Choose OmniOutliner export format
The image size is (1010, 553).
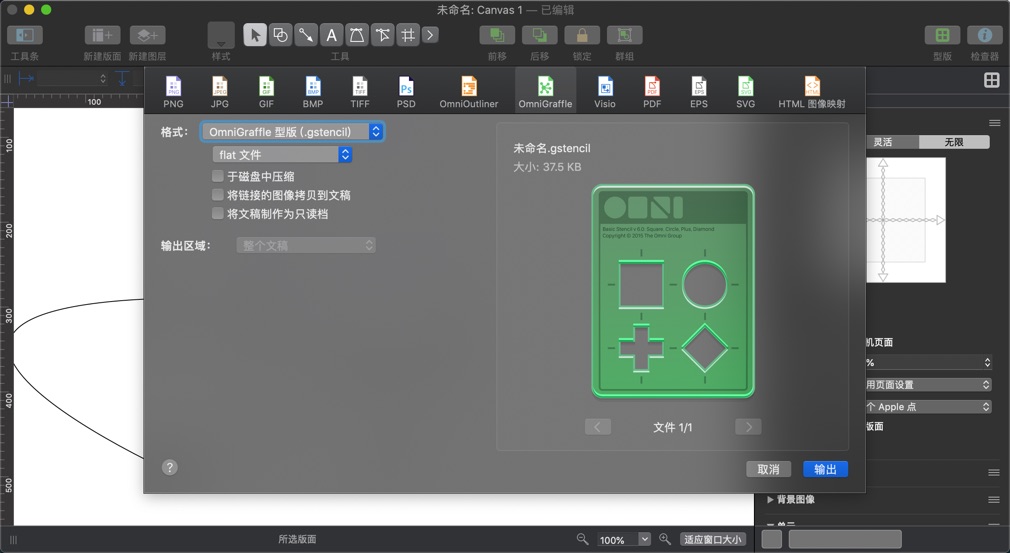coord(469,92)
